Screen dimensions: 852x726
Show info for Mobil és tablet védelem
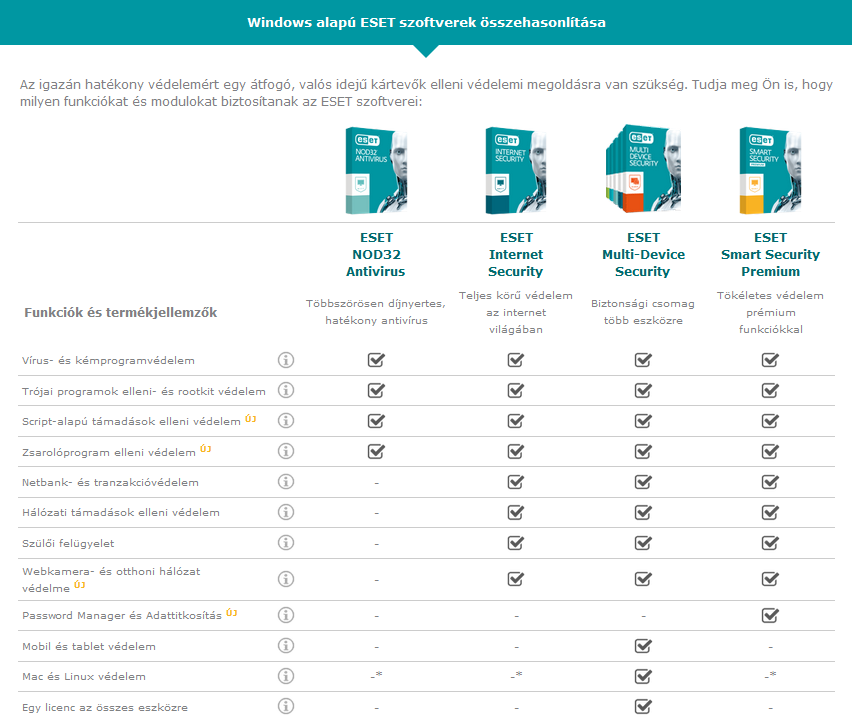pyautogui.click(x=286, y=646)
